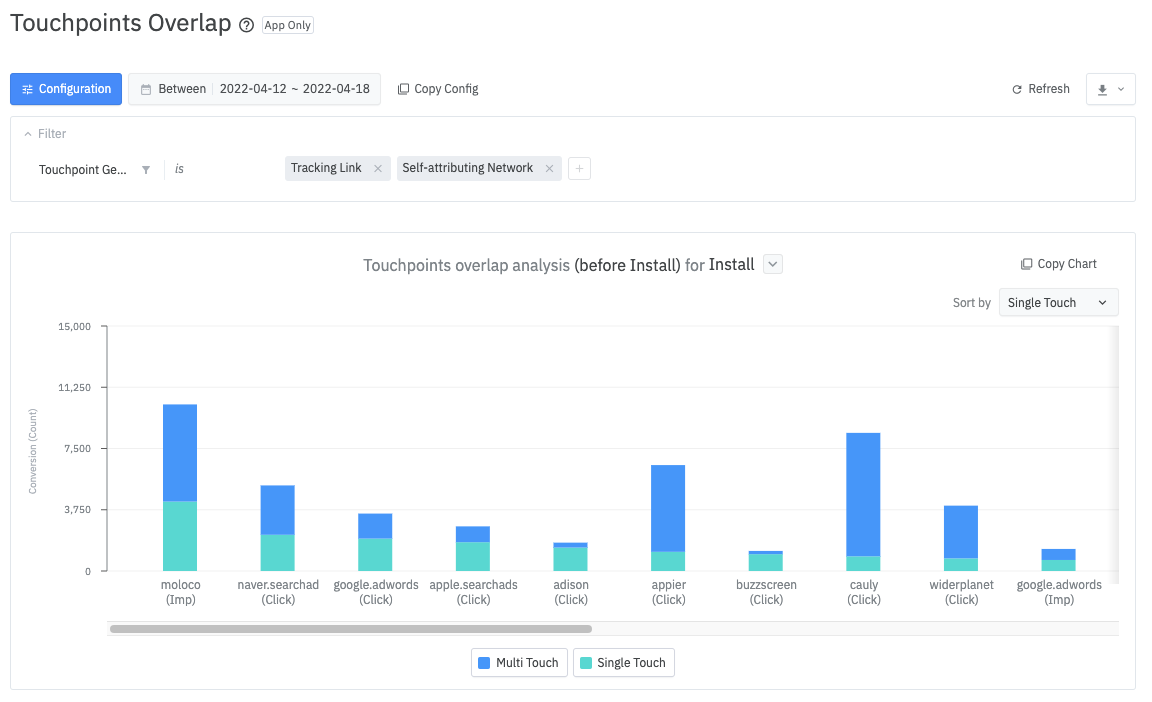1152x702 pixels.
Task: Add a filter value with the plus button
Action: 579,168
